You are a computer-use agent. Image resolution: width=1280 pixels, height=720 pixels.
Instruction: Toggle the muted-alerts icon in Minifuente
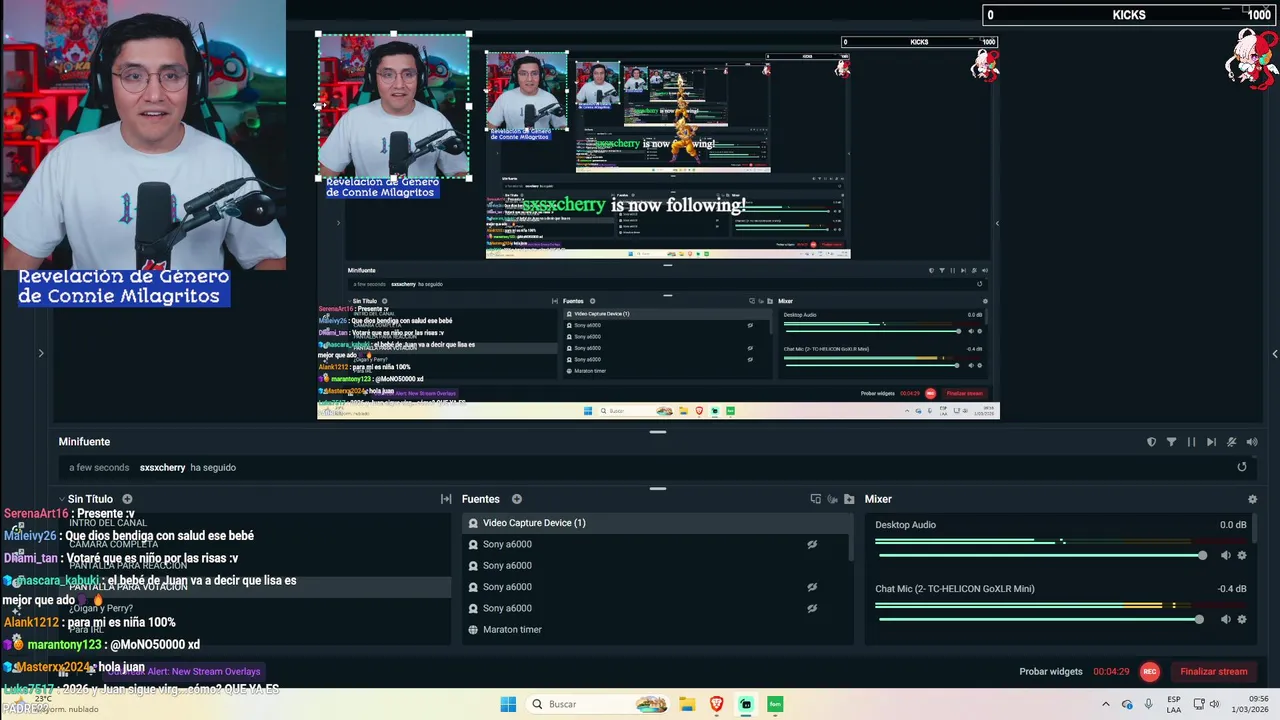(x=1231, y=442)
